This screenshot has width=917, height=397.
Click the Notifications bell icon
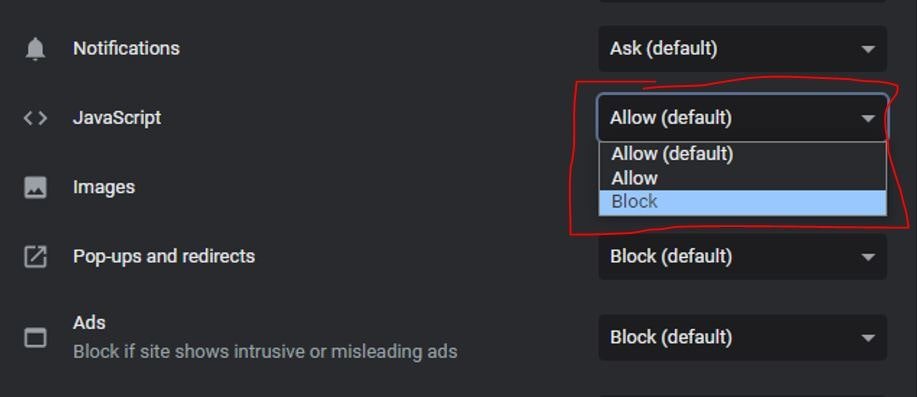(35, 49)
